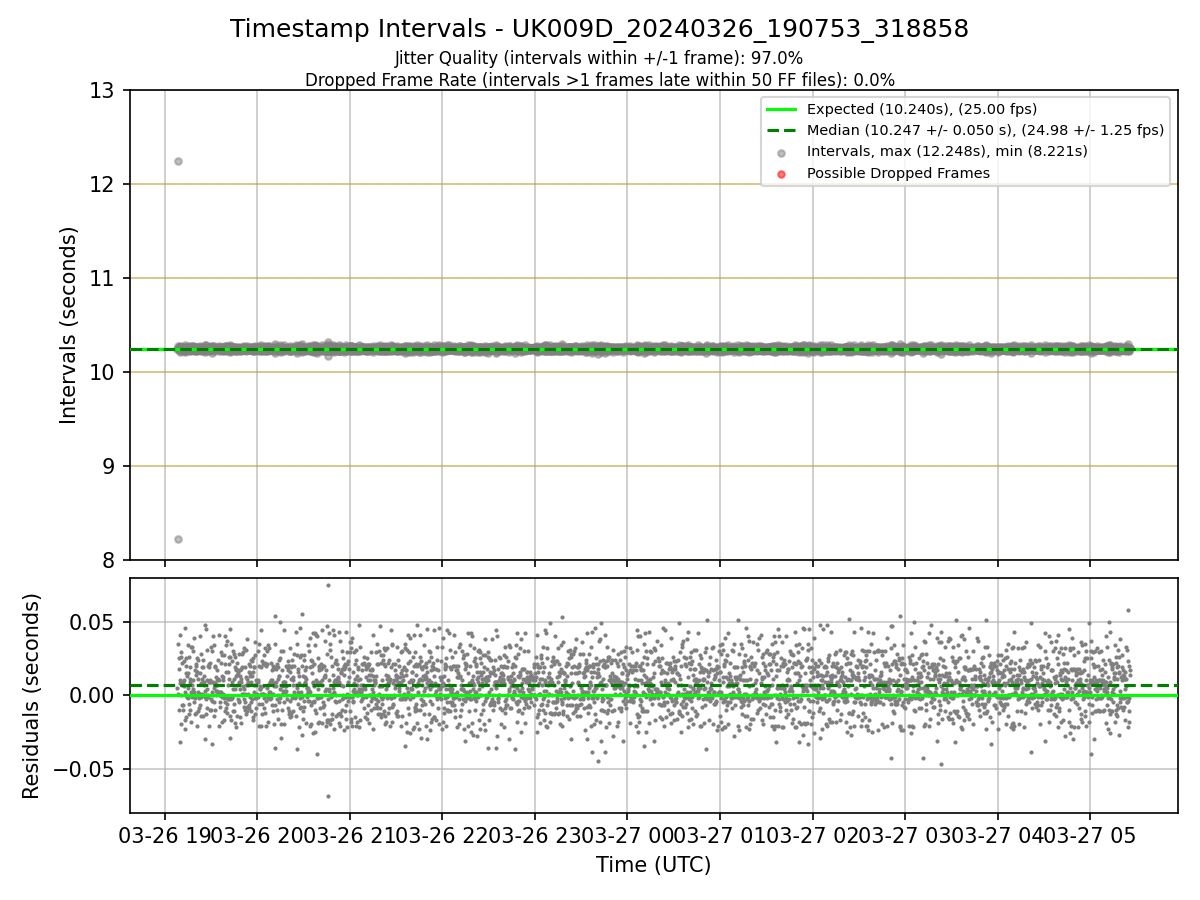Click the 'Intervals (seconds)' y-axis label
Viewport: 1200px width, 900px height.
coord(68,325)
